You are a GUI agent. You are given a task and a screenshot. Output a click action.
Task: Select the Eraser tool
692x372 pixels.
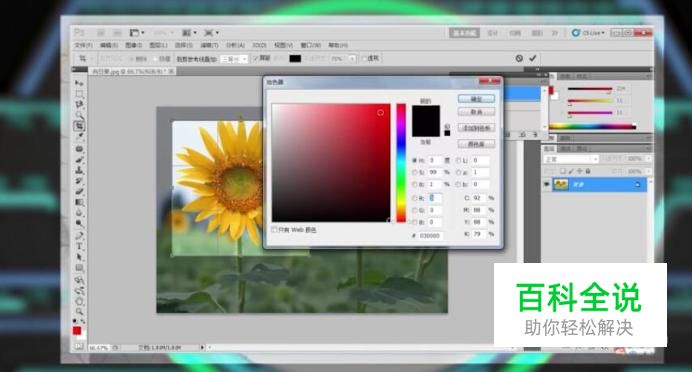pos(79,192)
